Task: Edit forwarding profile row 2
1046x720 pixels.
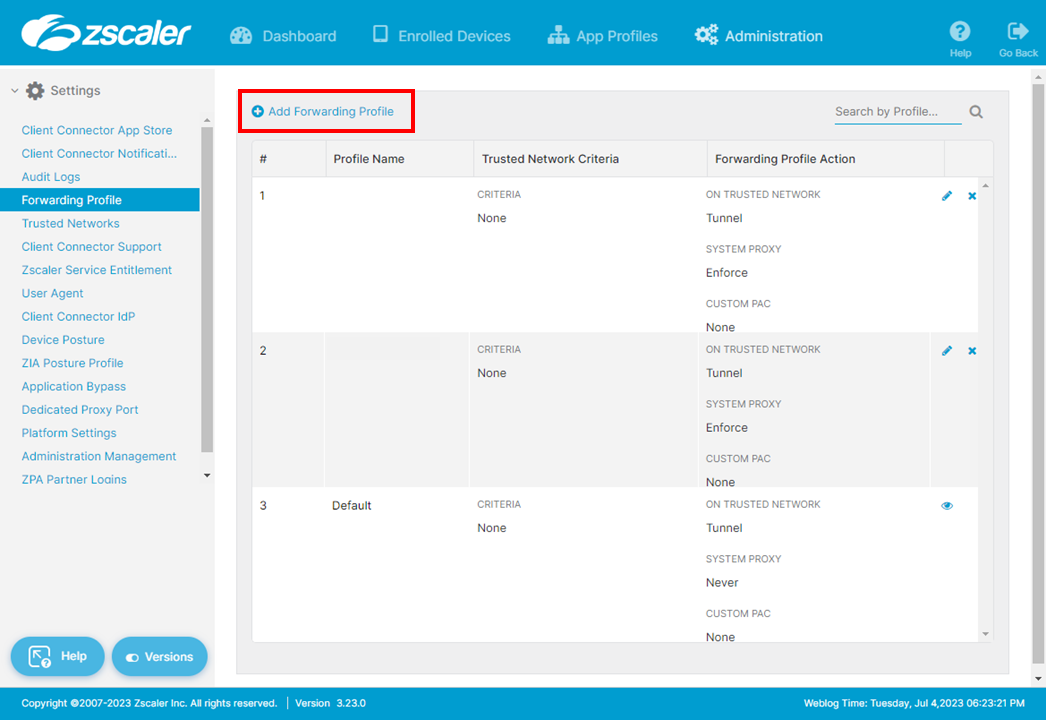Action: point(947,350)
